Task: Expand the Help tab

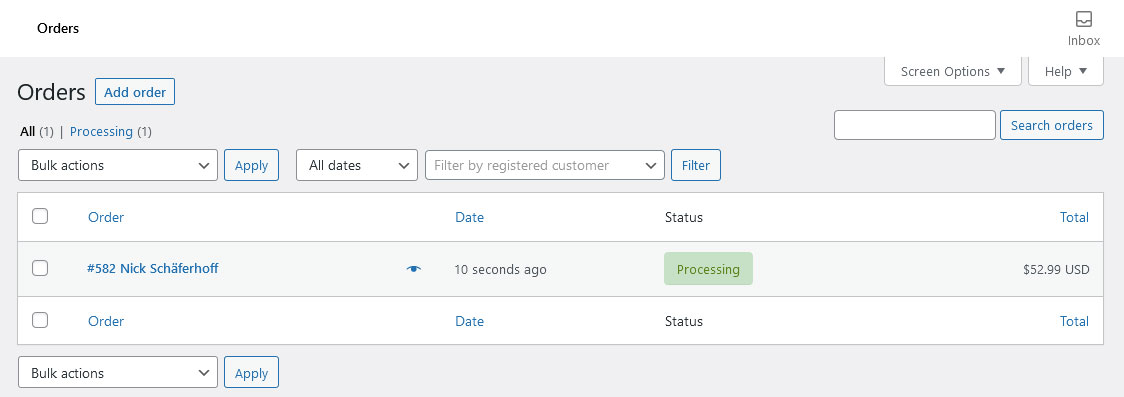Action: tap(1066, 71)
